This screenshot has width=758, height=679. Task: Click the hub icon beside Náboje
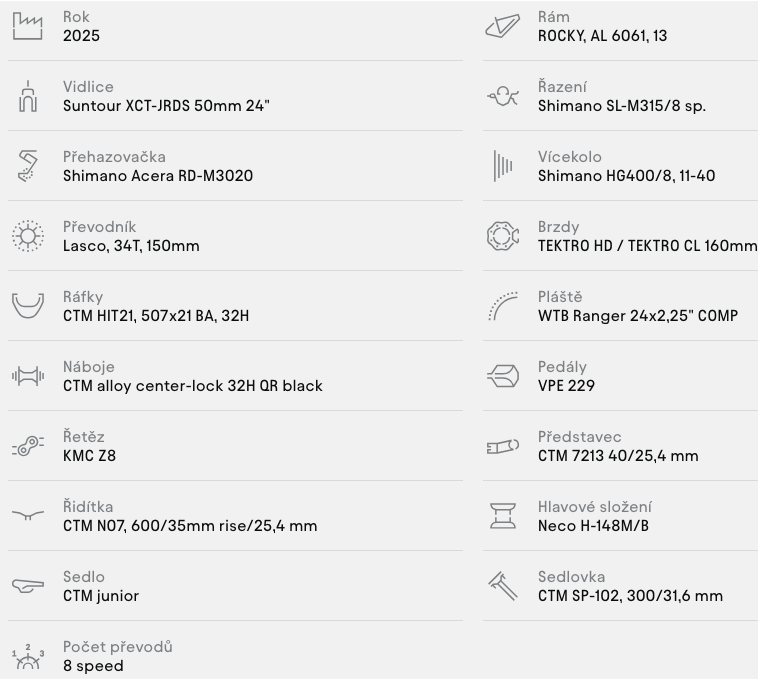tap(28, 376)
